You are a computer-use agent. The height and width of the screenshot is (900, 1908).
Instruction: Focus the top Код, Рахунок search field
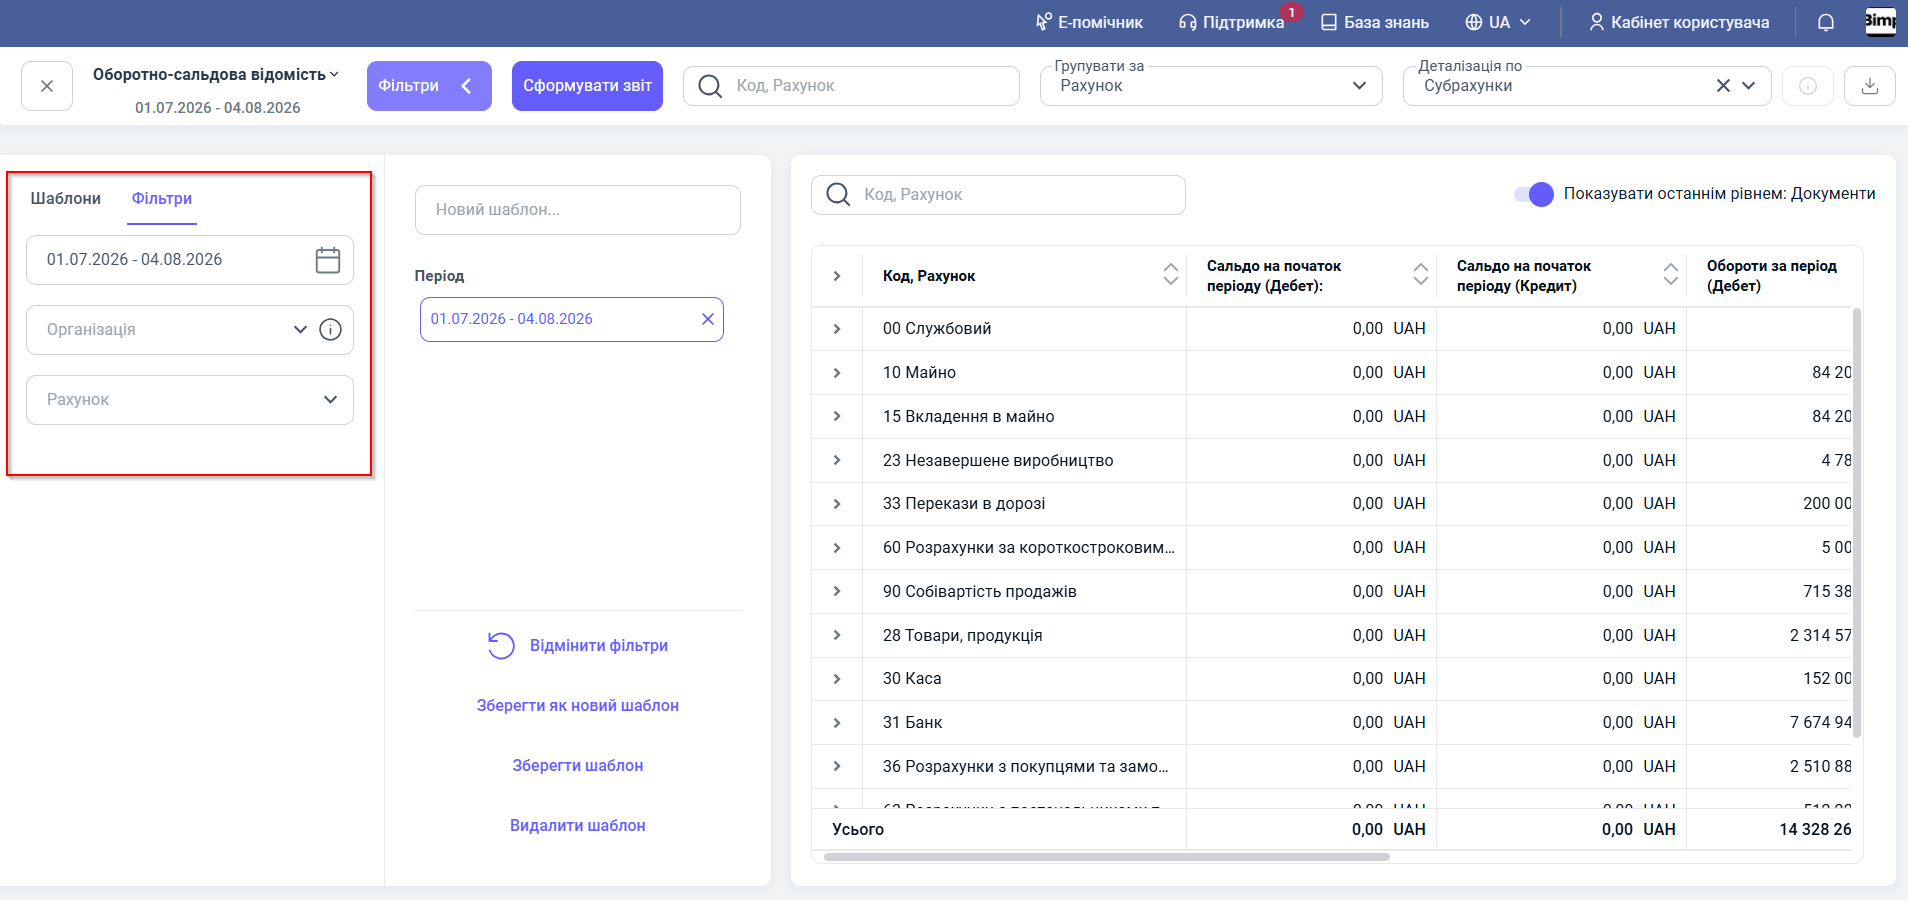(x=851, y=86)
